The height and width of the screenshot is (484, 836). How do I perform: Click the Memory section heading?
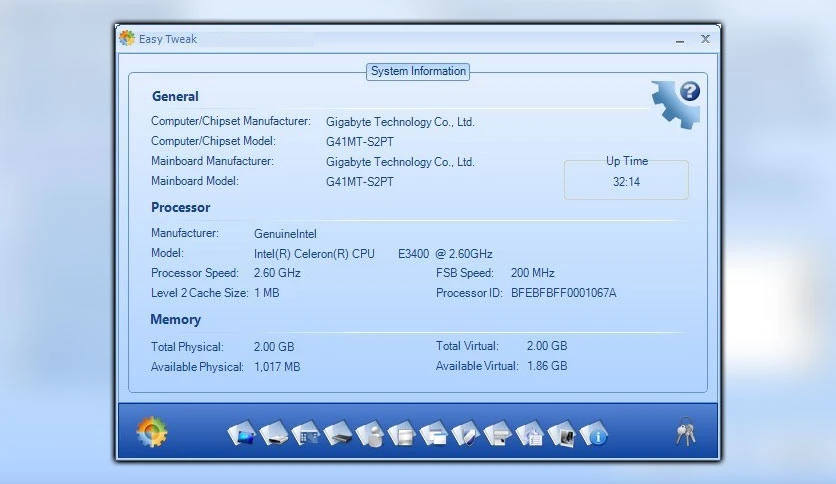[x=175, y=319]
